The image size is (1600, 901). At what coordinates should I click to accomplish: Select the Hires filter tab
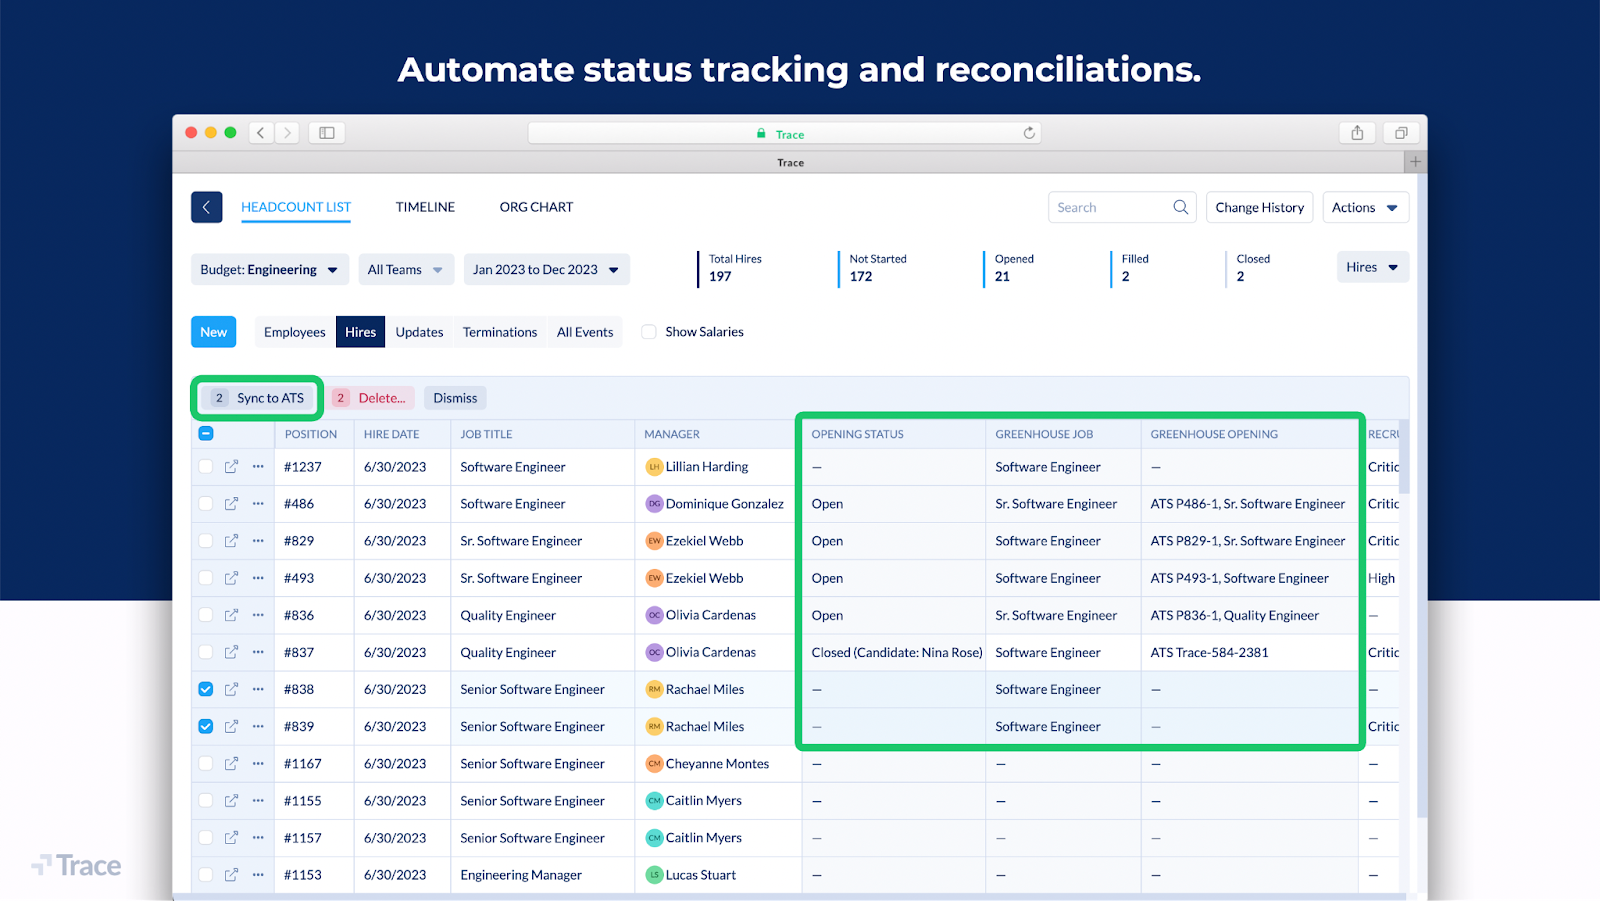click(x=360, y=332)
